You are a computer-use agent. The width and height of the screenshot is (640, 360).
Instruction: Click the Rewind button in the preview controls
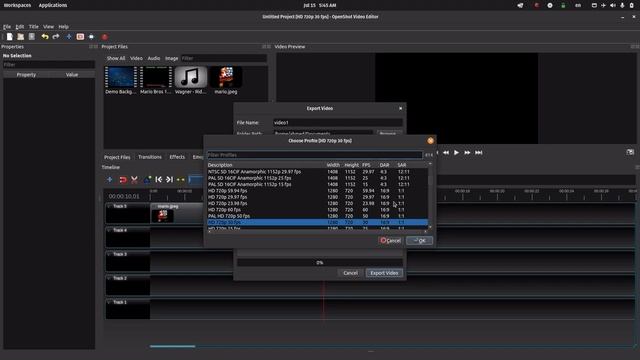(x=446, y=153)
